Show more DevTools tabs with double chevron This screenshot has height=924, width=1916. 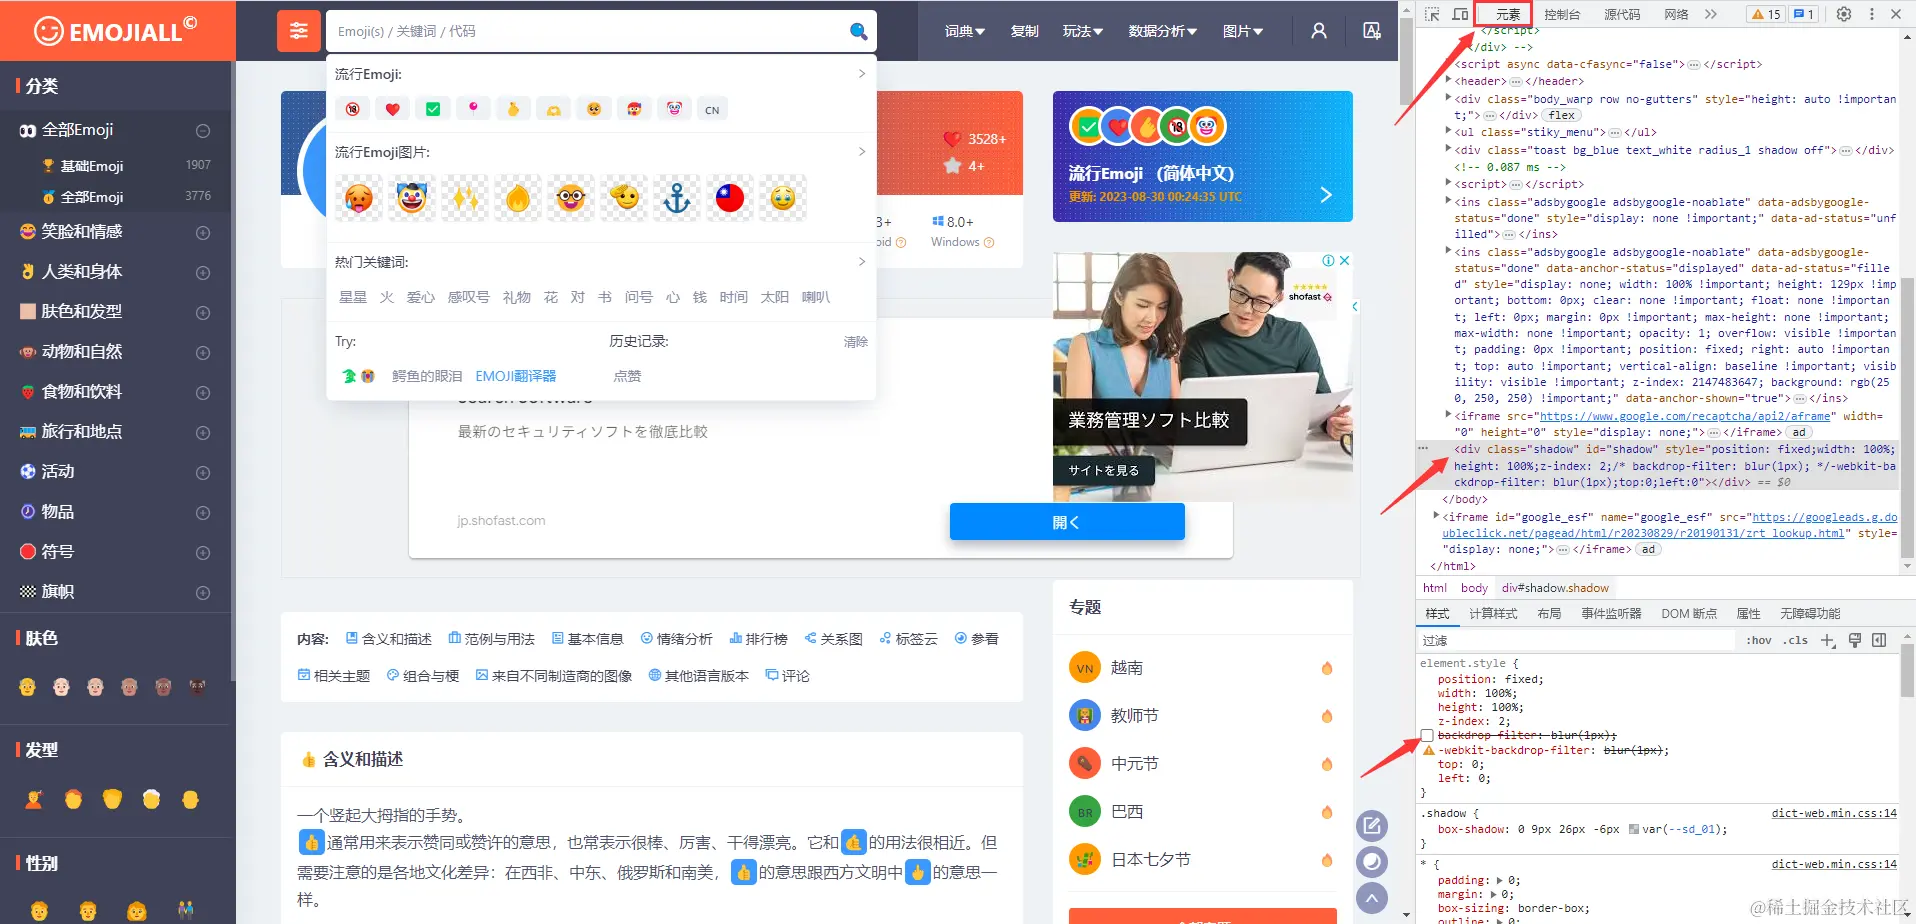click(x=1711, y=14)
